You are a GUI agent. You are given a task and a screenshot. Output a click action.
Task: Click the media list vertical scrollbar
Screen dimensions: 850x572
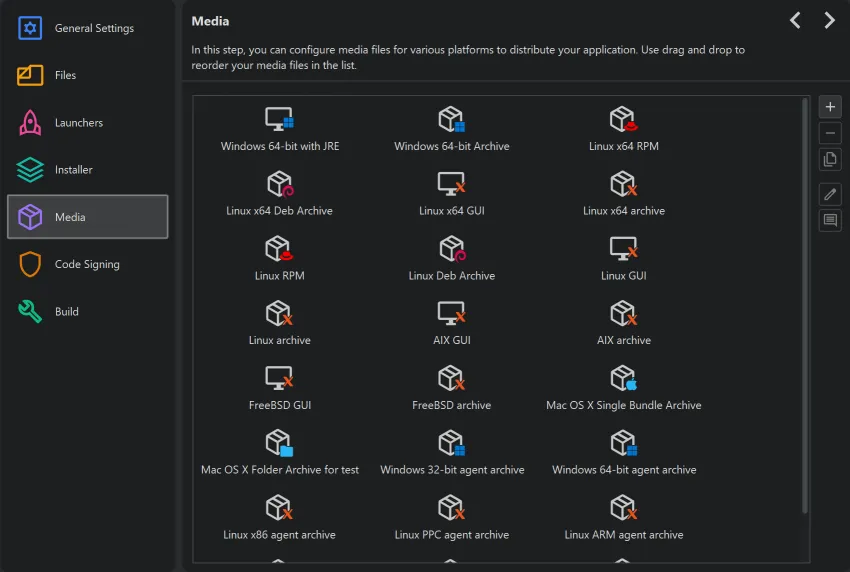(804, 305)
